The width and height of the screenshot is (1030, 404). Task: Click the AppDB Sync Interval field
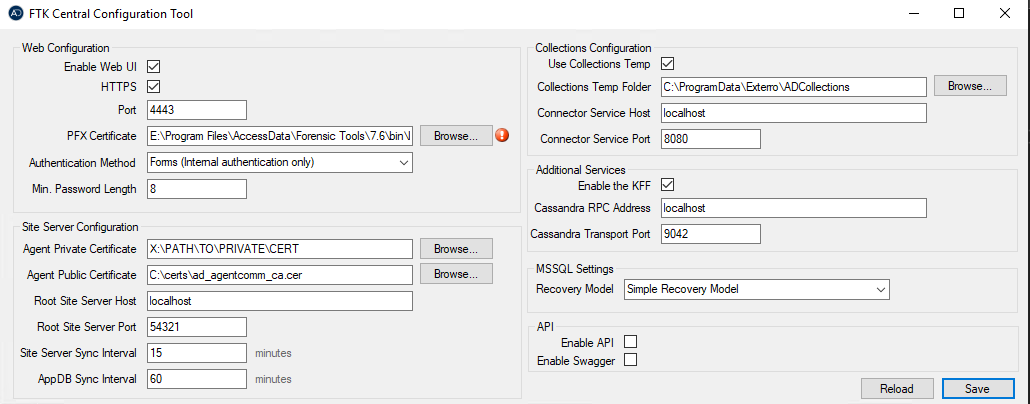[x=197, y=379]
